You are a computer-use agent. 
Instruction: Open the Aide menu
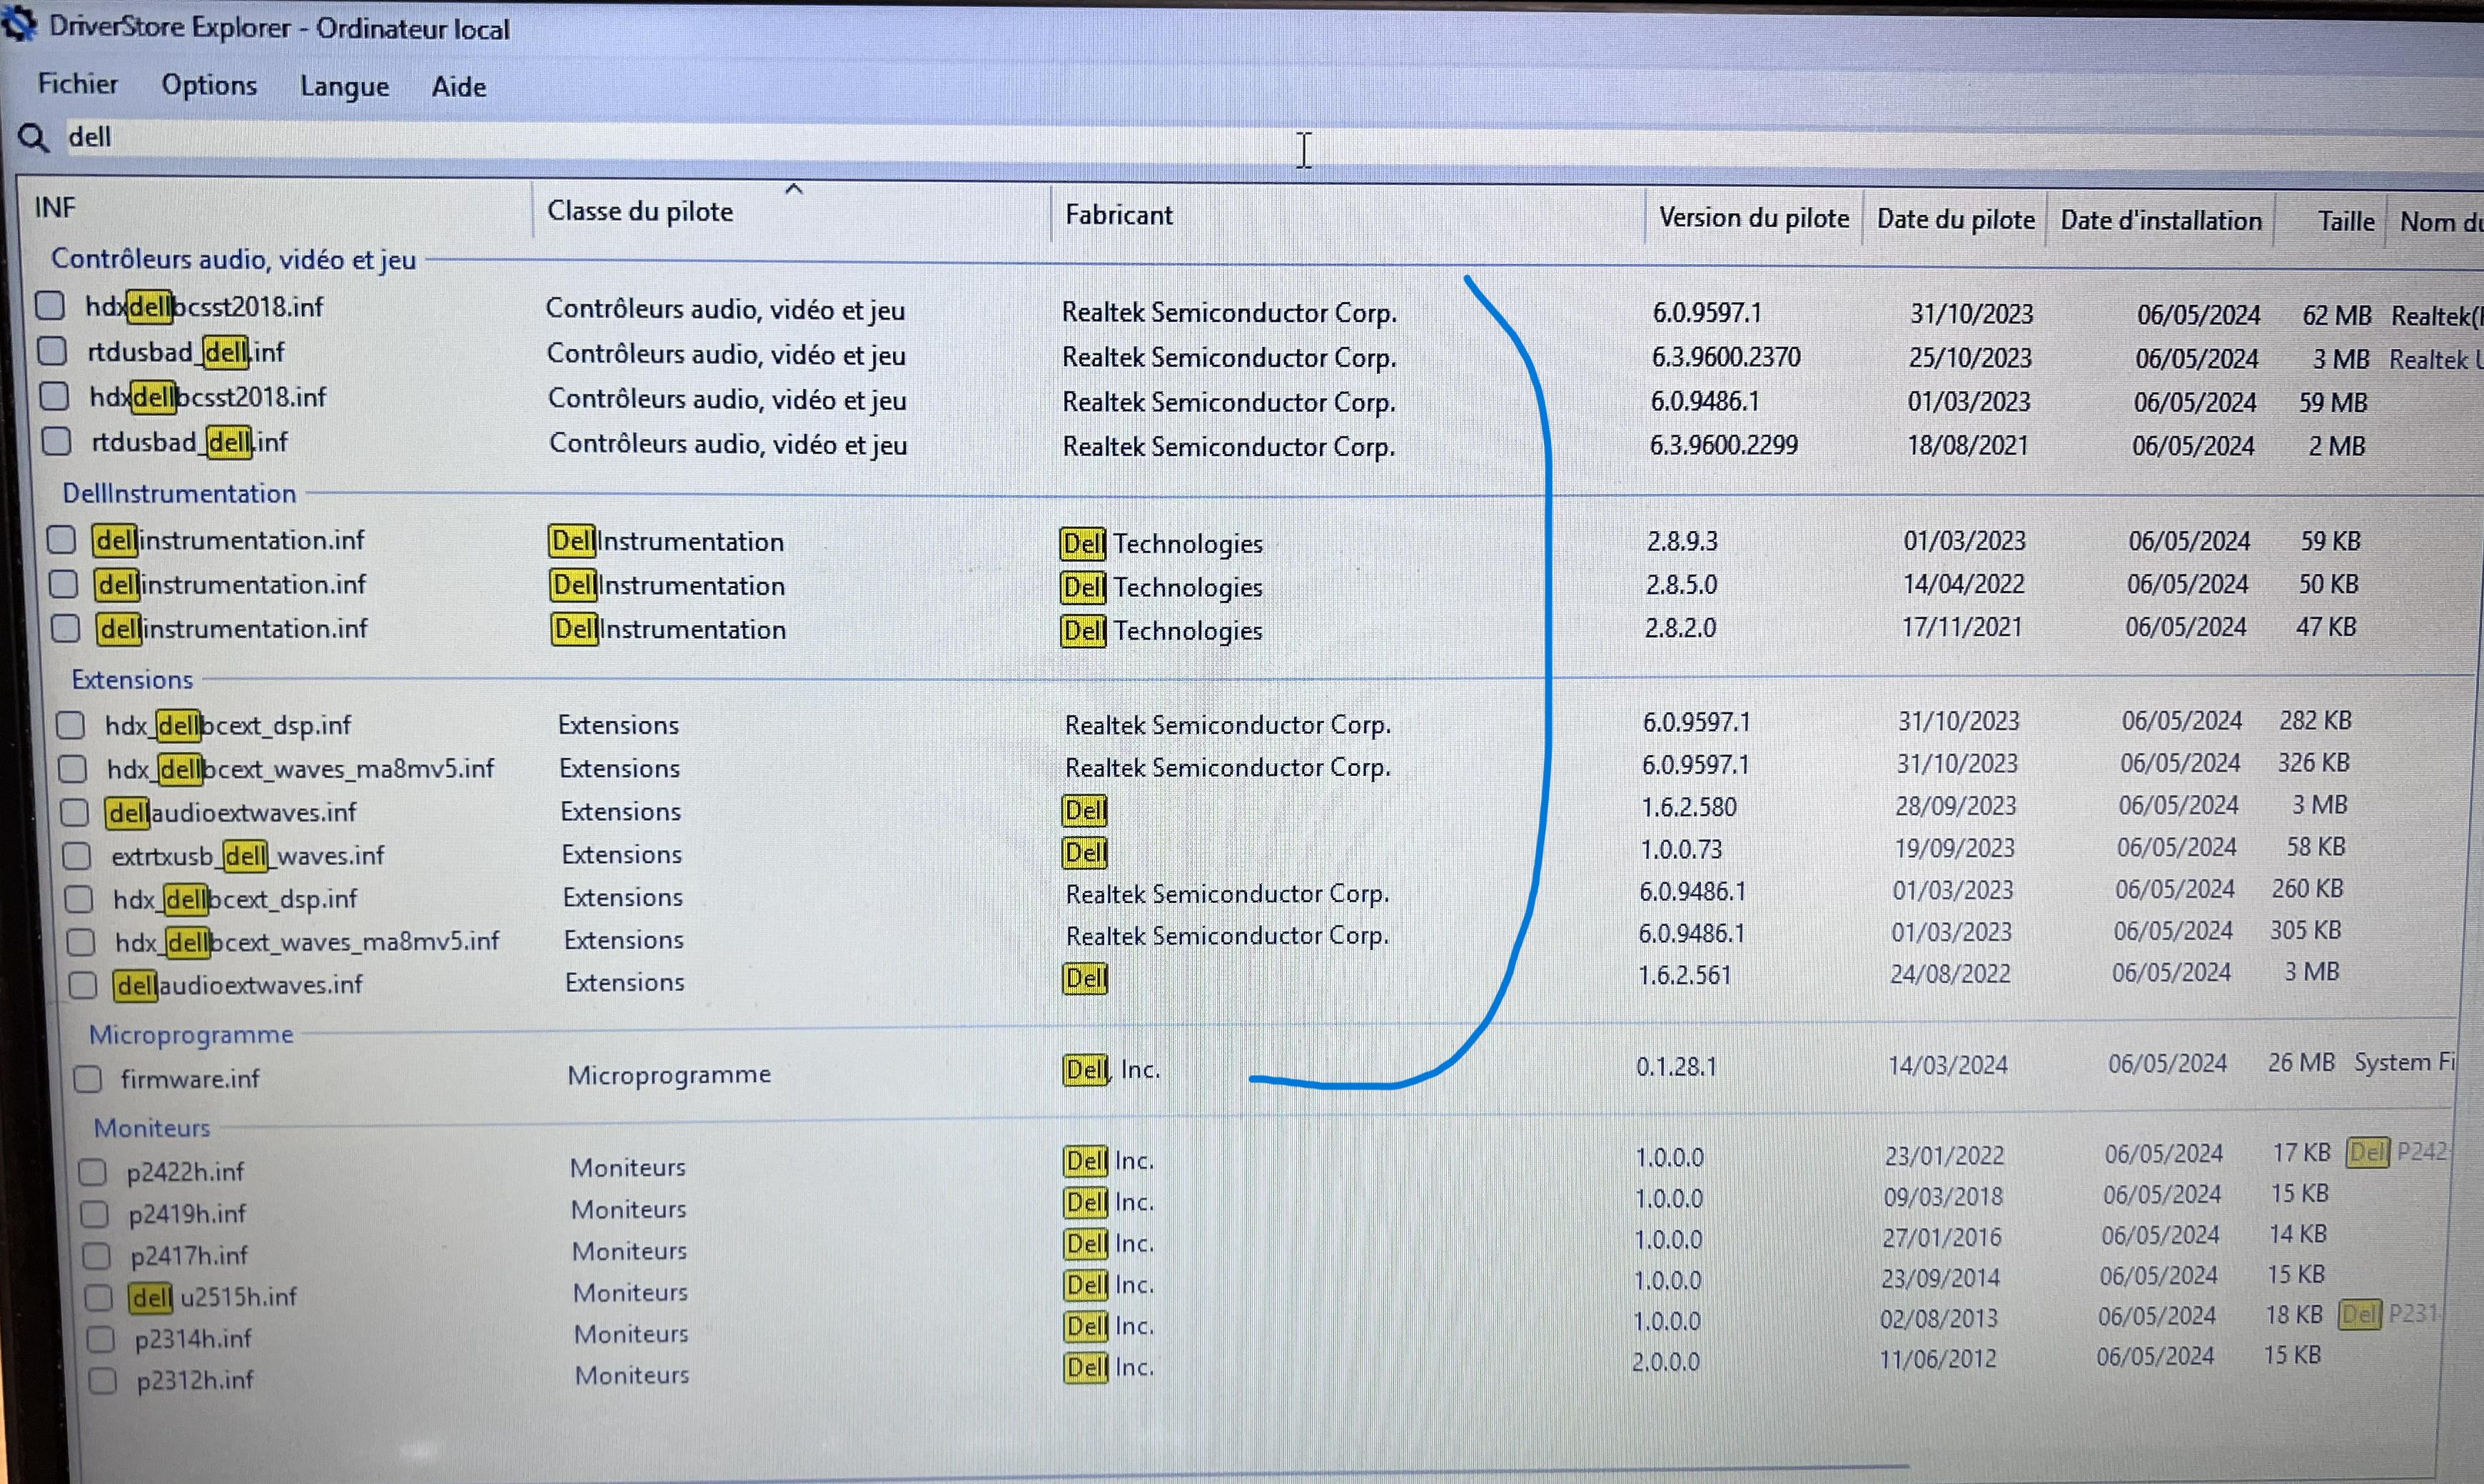click(x=459, y=87)
